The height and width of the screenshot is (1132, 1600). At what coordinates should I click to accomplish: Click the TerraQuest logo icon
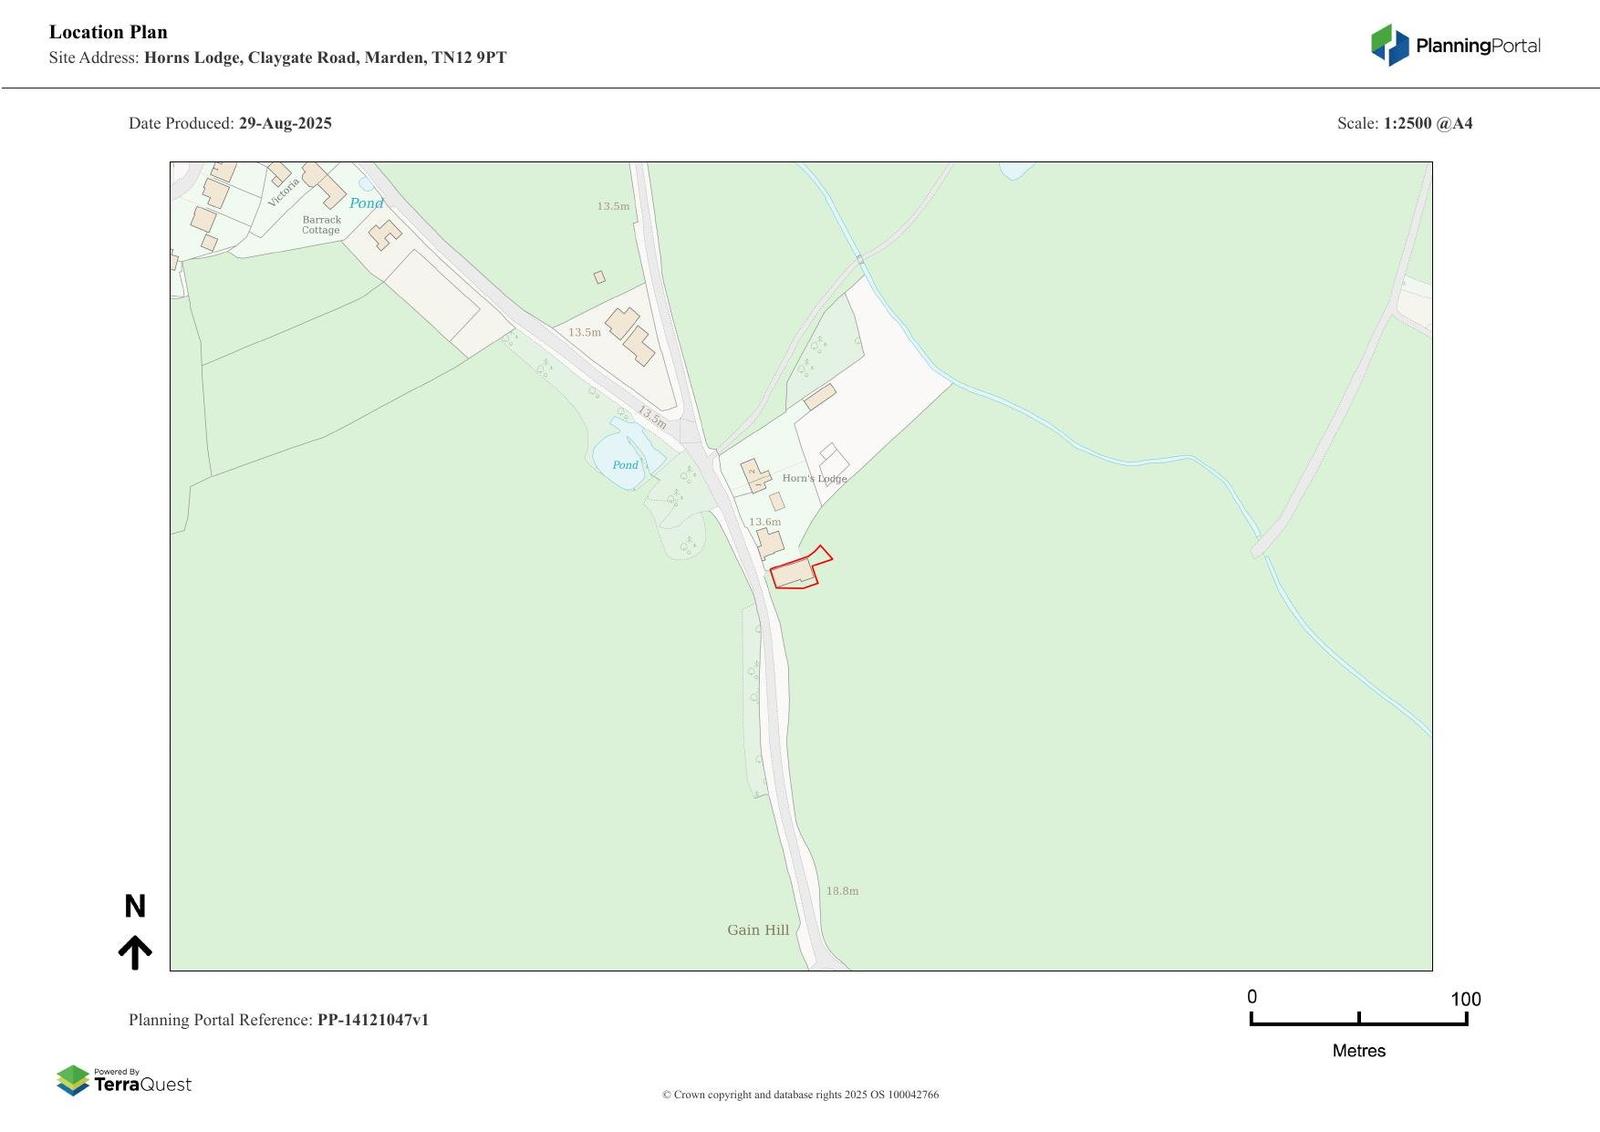pyautogui.click(x=73, y=1080)
